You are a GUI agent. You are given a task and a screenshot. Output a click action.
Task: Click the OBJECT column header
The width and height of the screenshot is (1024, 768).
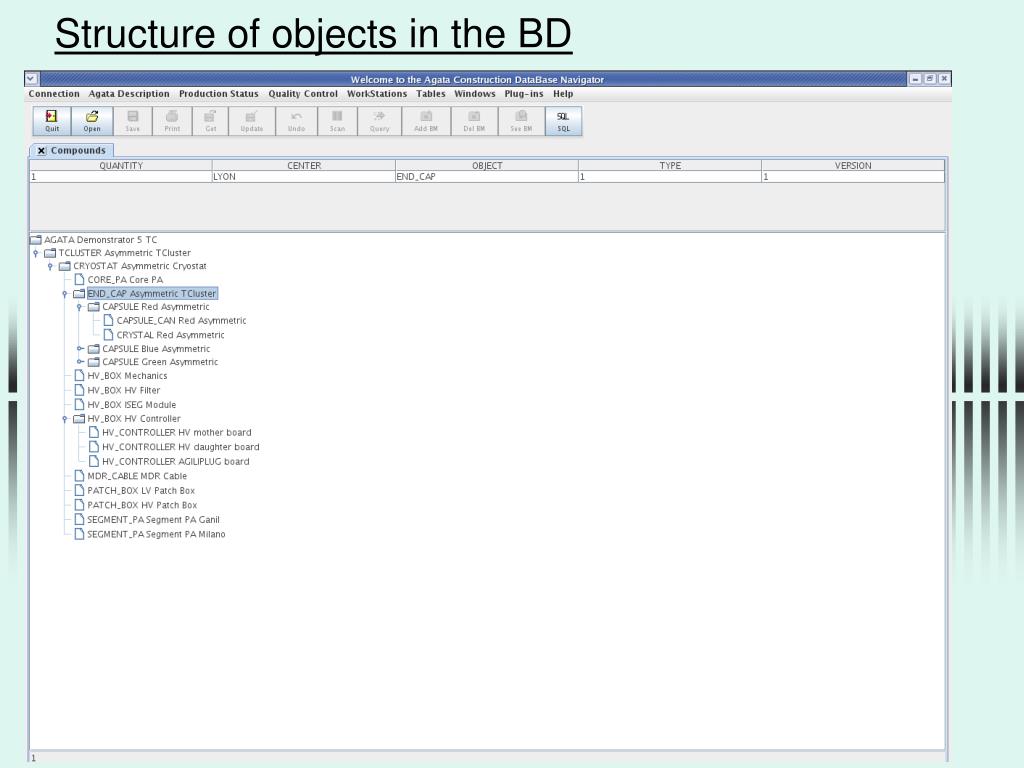click(x=487, y=165)
